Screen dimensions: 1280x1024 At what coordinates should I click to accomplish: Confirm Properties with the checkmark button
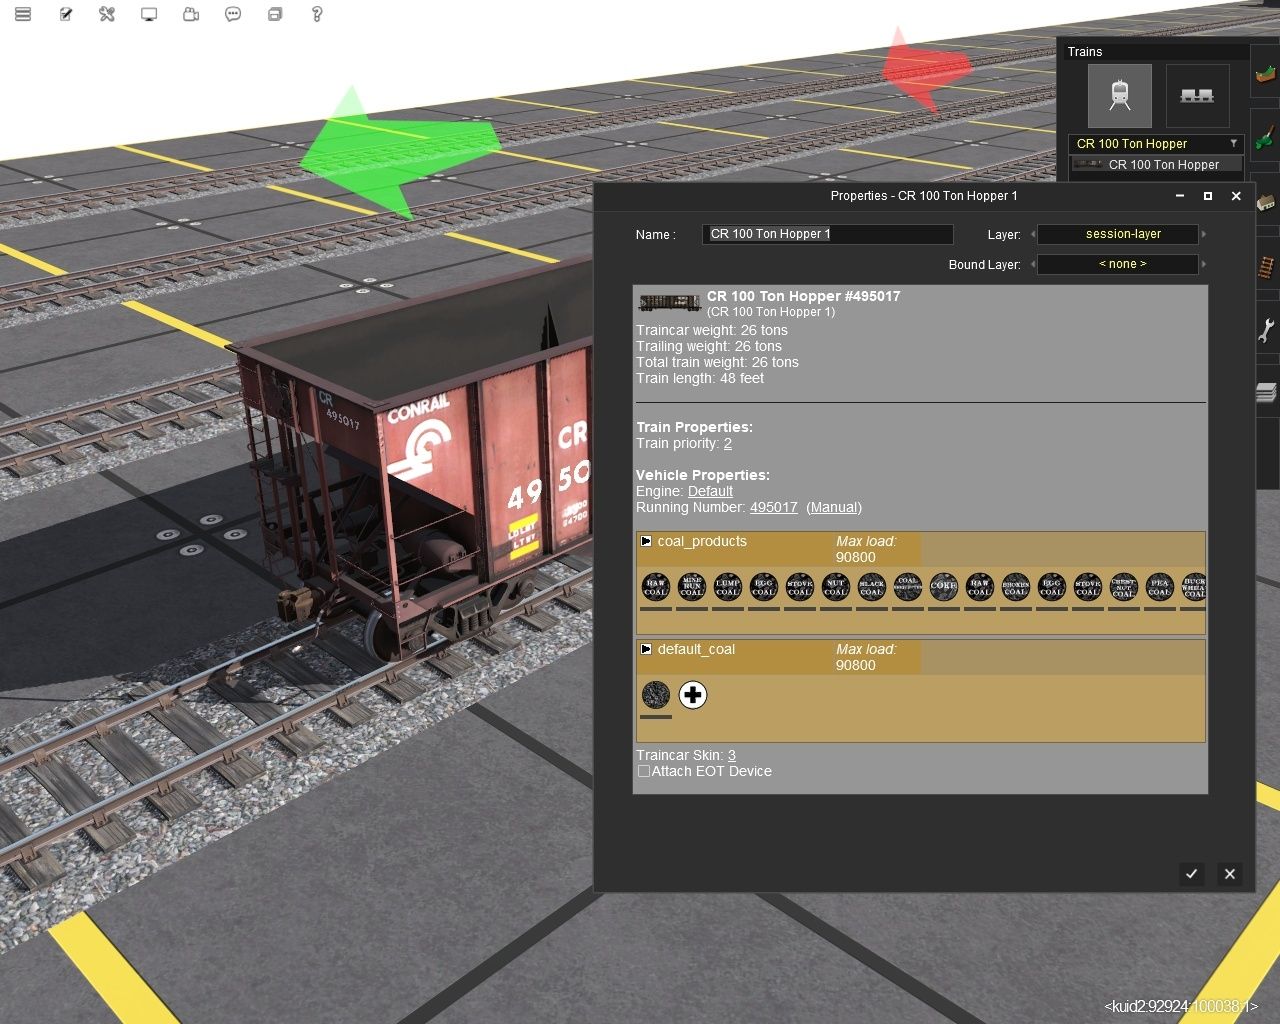point(1191,874)
